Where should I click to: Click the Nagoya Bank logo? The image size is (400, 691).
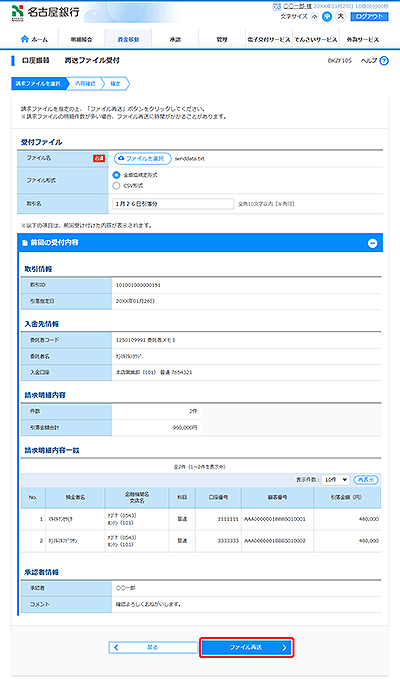(x=45, y=12)
